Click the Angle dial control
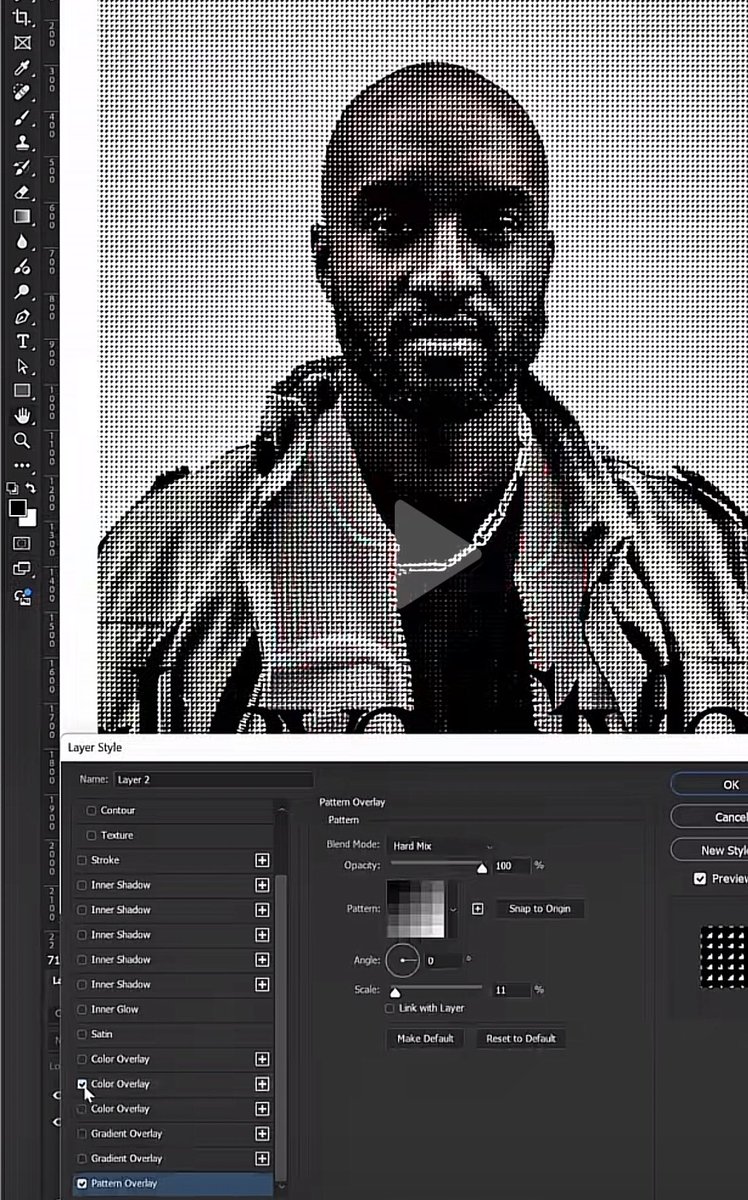 point(403,960)
